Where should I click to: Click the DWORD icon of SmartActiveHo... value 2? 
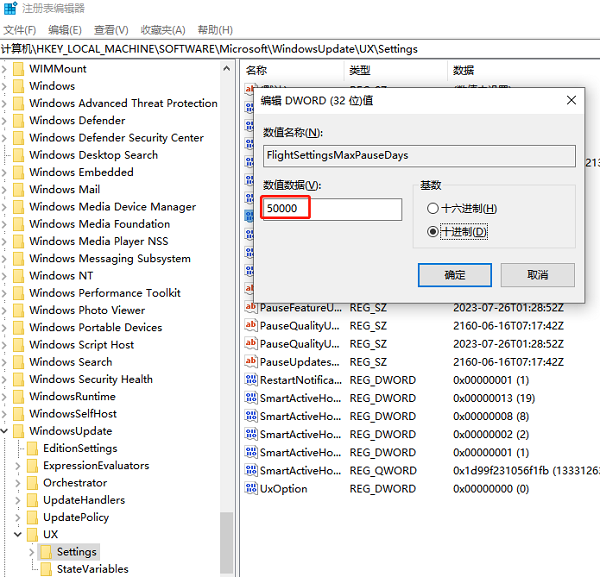tap(251, 434)
